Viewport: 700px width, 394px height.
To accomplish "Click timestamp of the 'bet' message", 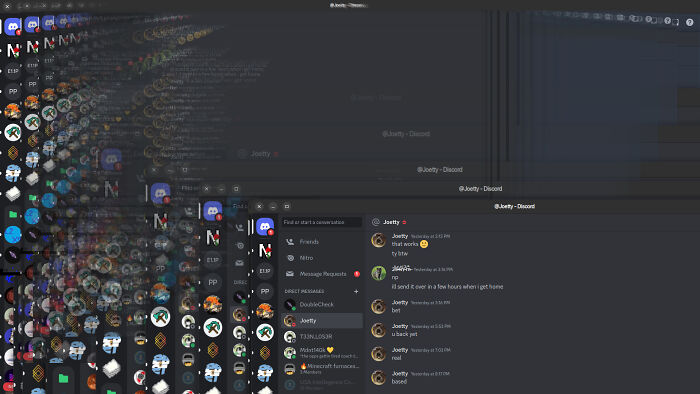I will click(x=430, y=303).
